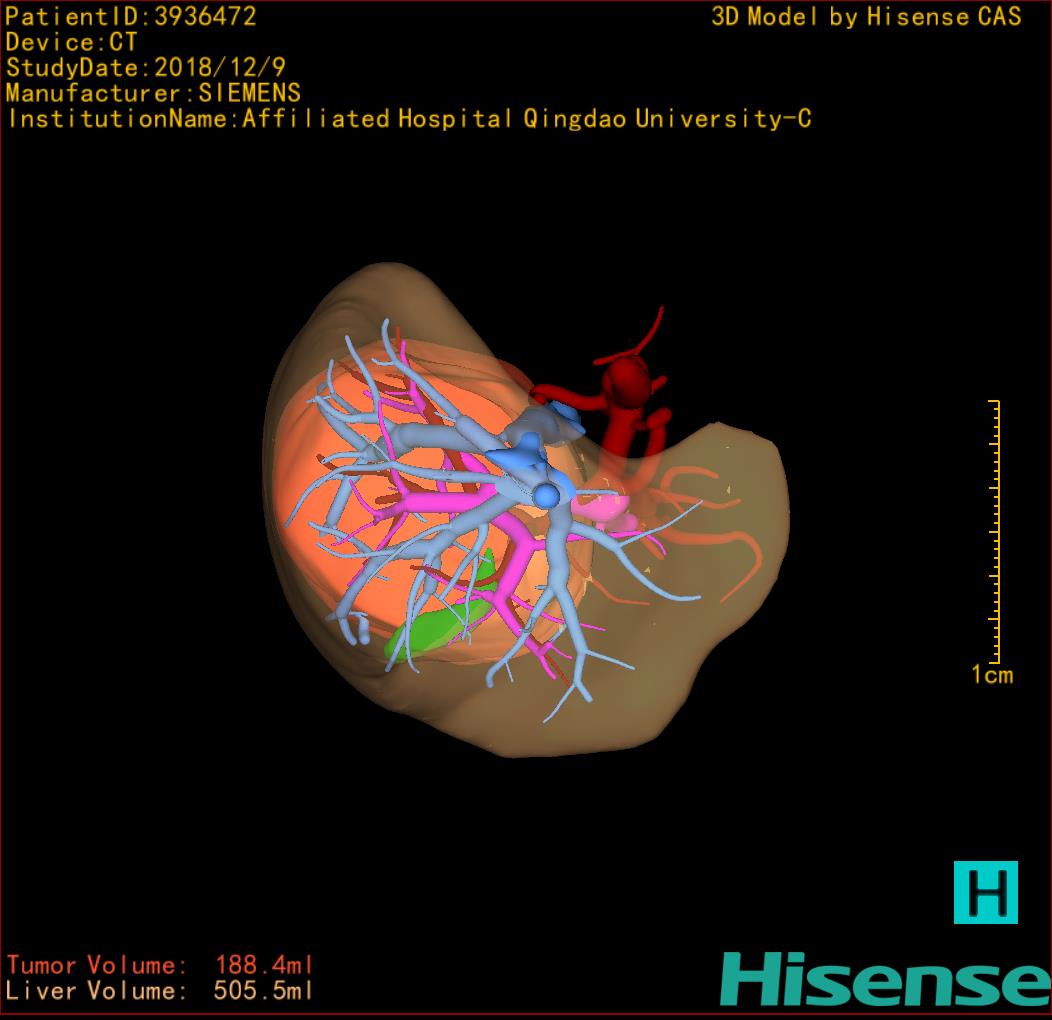Click the cyan H logo icon
1052x1020 pixels.
(x=985, y=891)
